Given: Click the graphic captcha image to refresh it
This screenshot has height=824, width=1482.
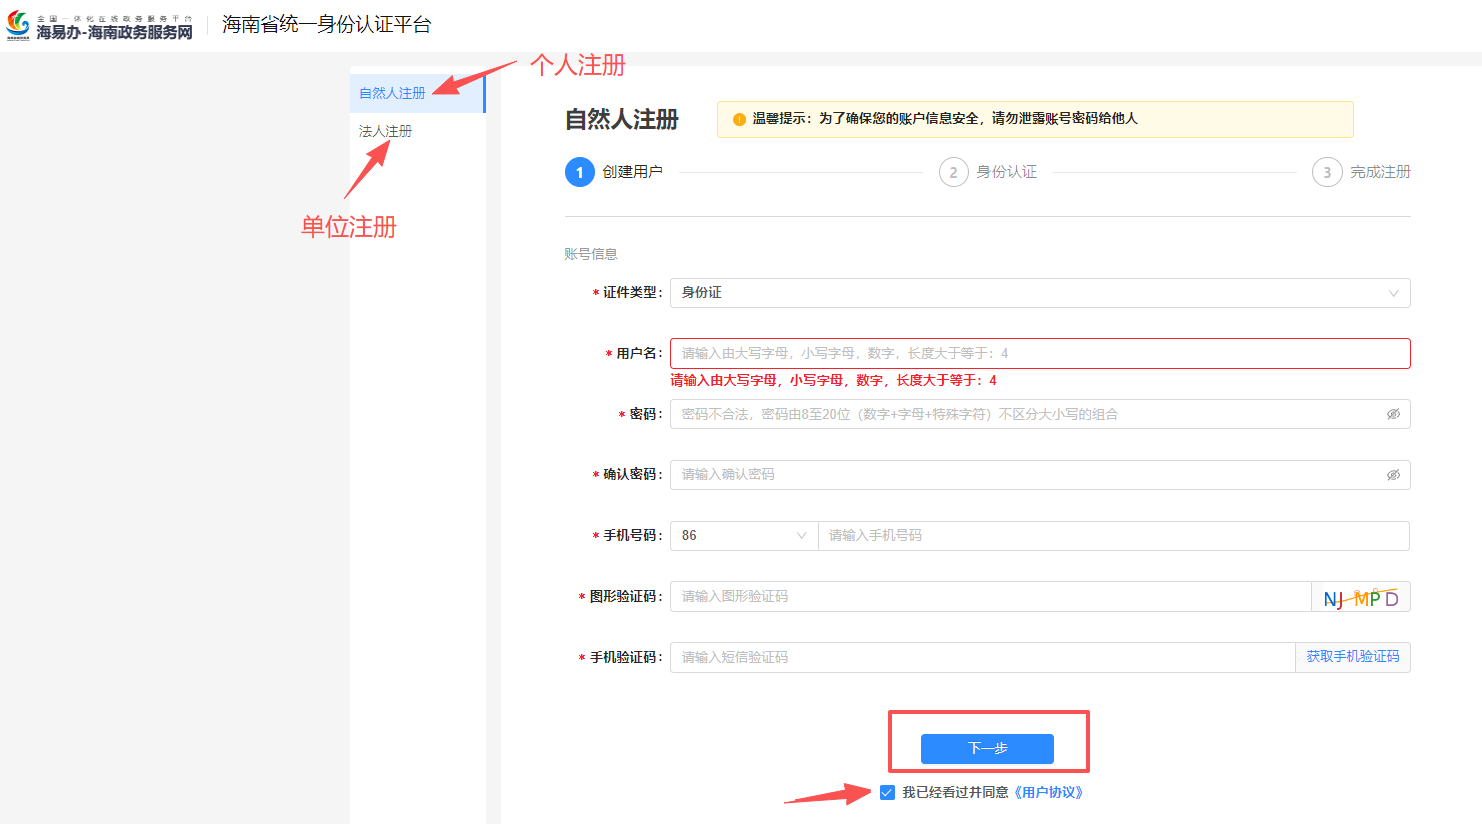Looking at the screenshot, I should pos(1360,596).
